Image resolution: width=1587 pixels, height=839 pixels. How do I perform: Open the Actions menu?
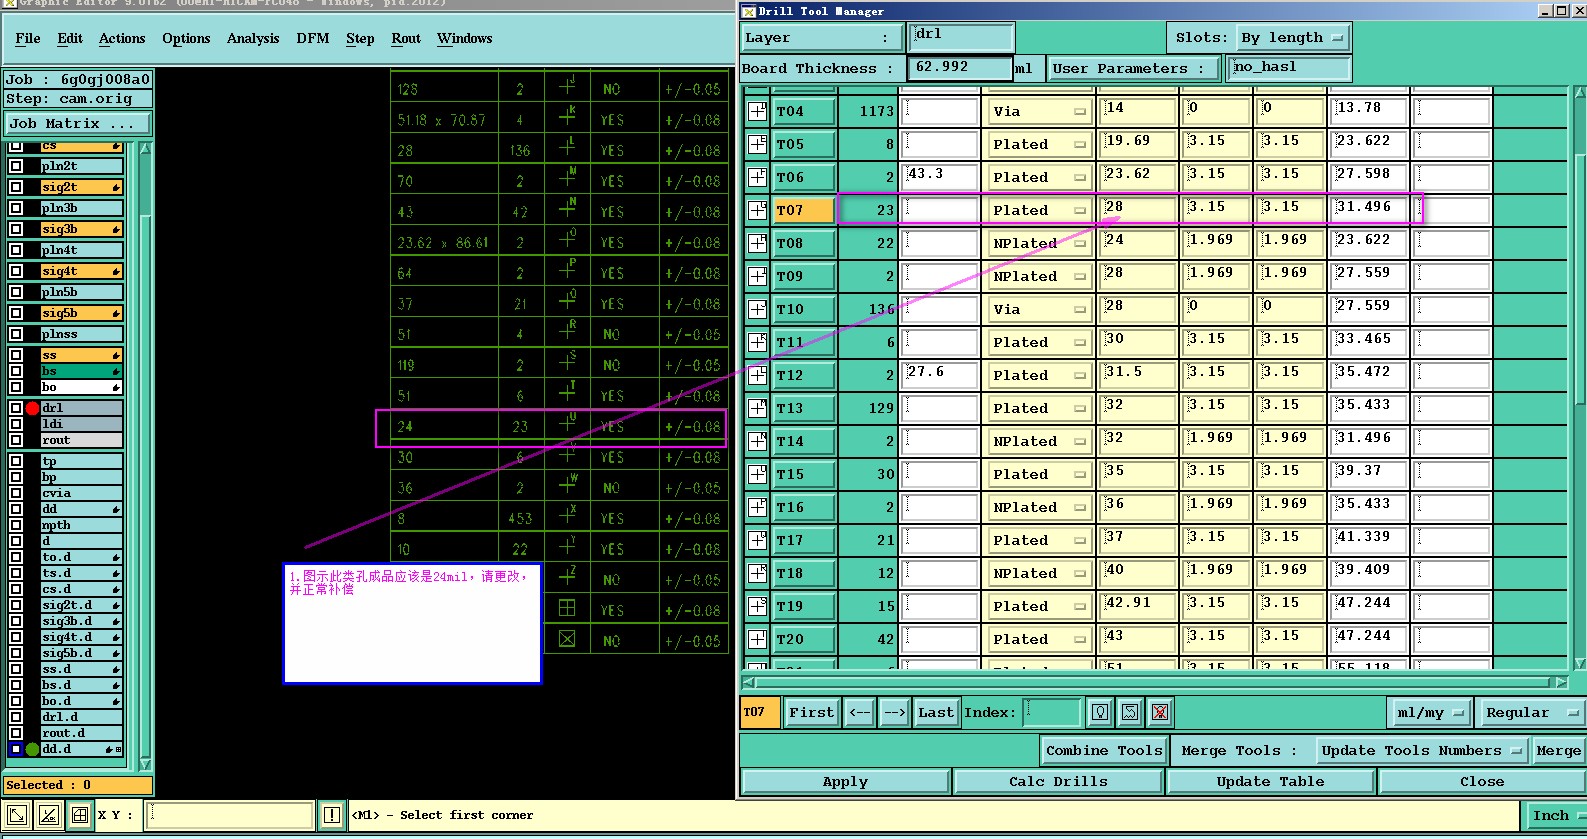(x=122, y=38)
